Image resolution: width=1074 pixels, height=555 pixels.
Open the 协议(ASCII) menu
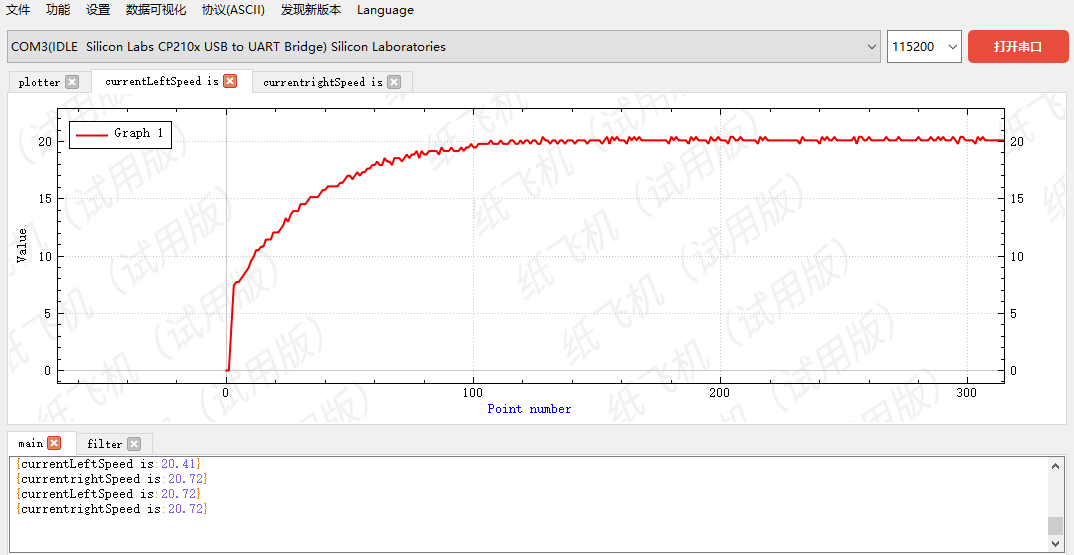tap(233, 10)
